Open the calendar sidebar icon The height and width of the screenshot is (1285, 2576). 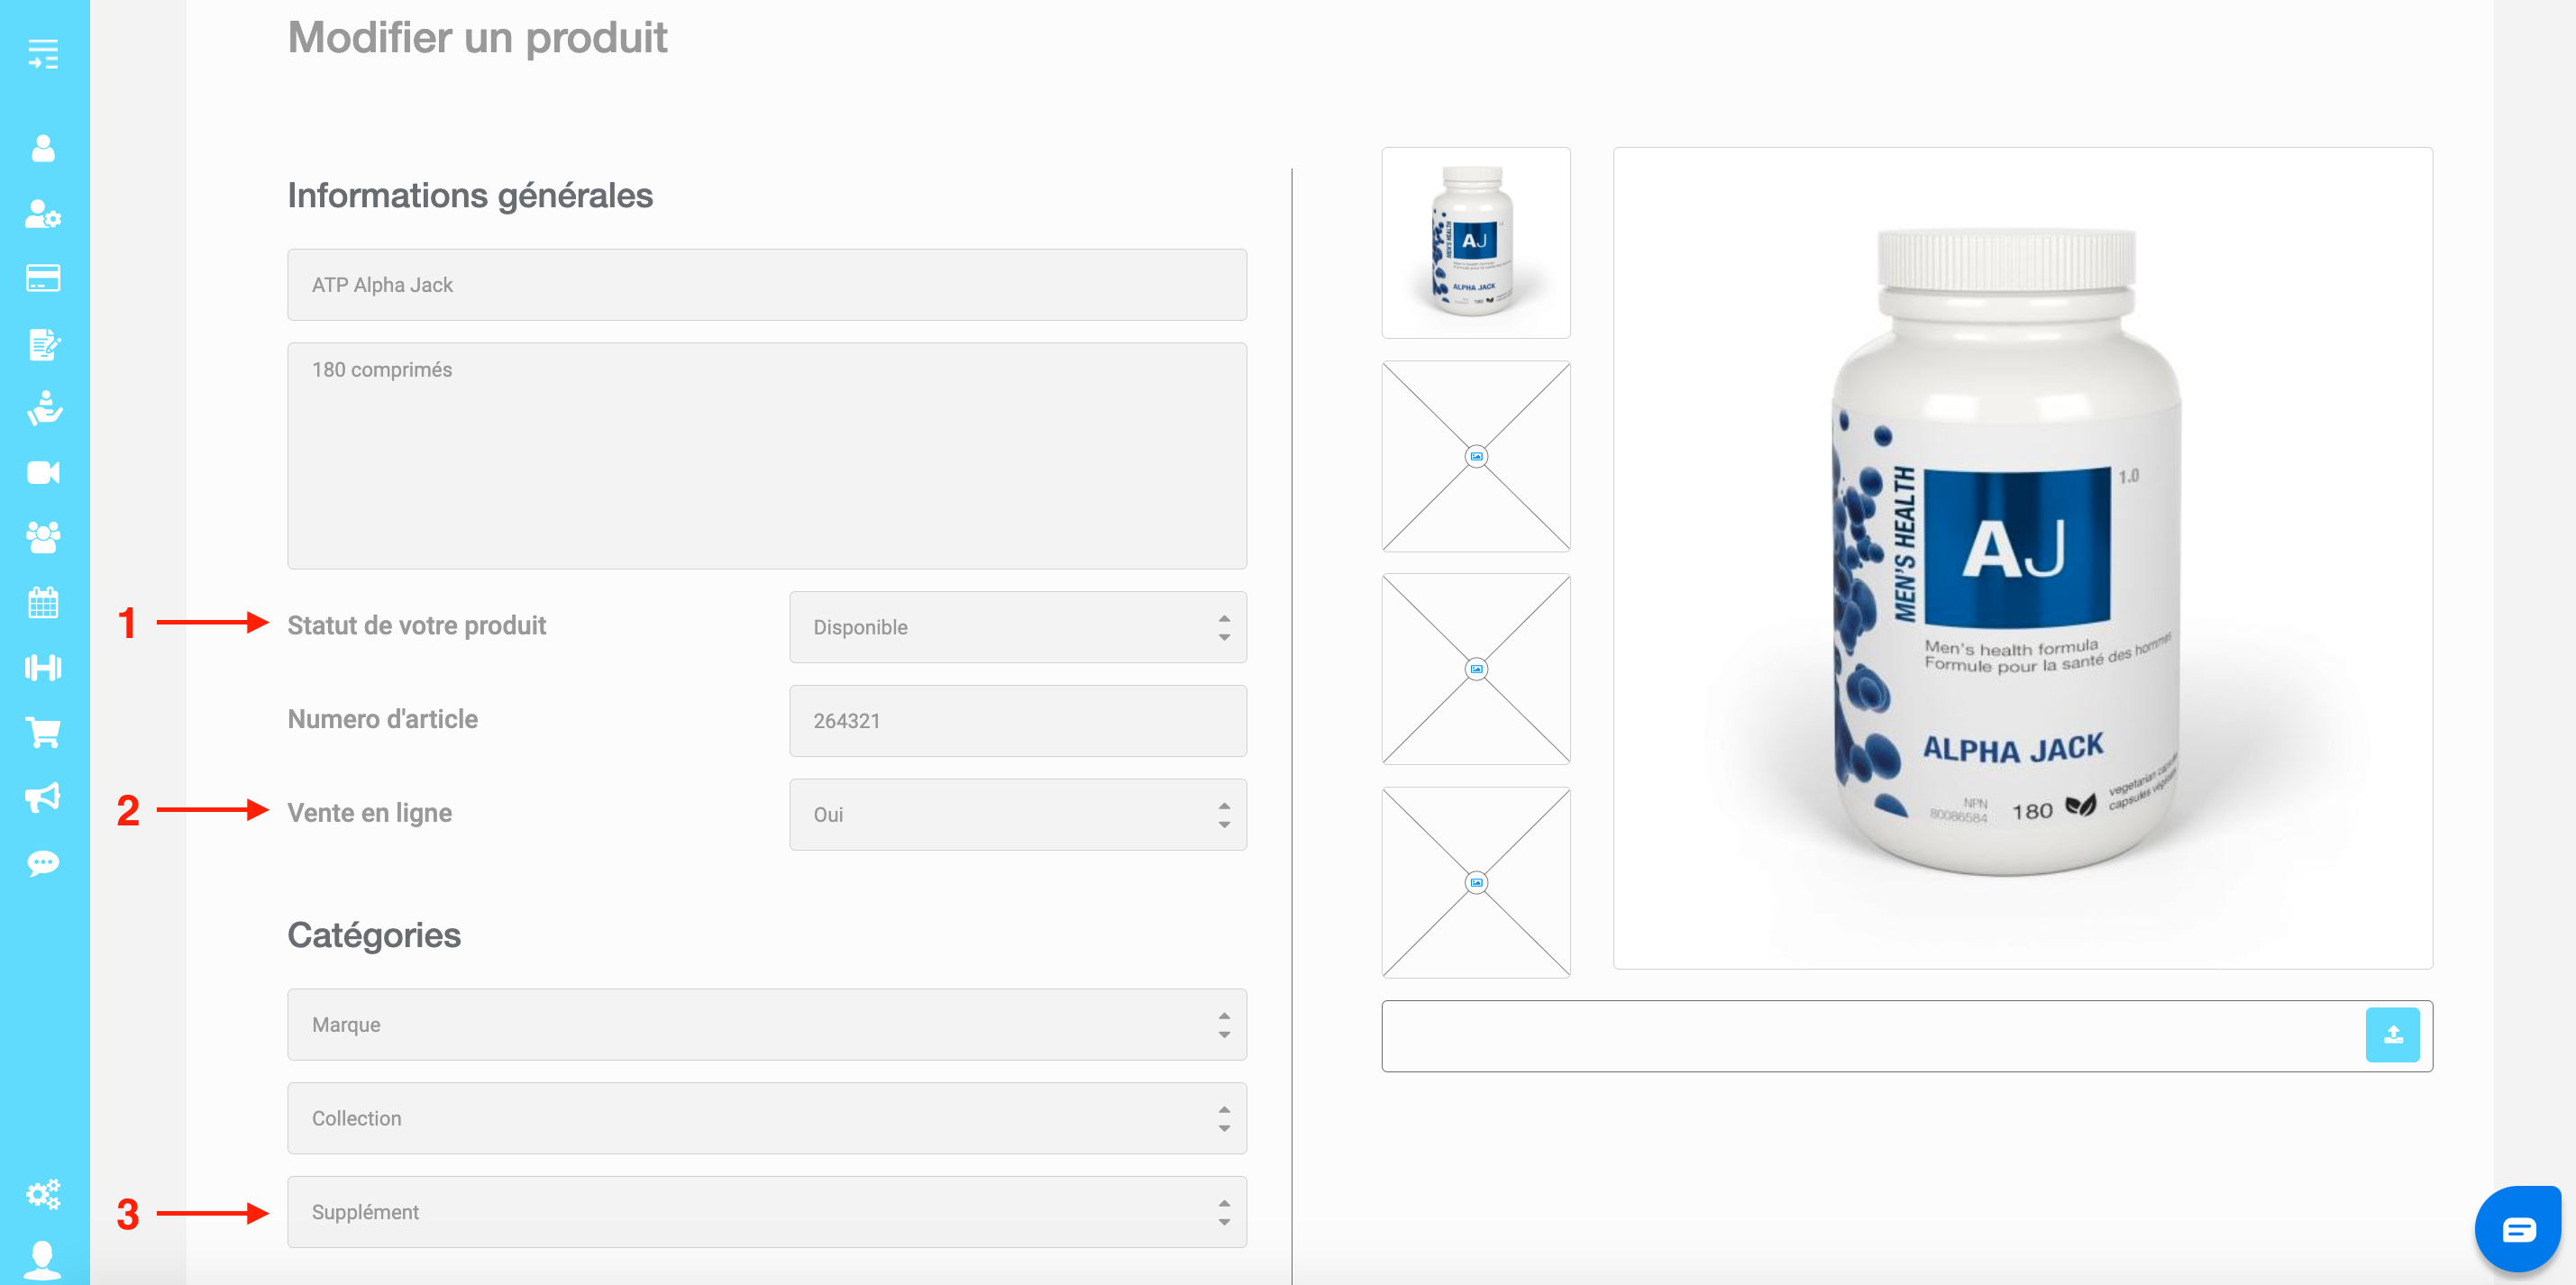[43, 602]
